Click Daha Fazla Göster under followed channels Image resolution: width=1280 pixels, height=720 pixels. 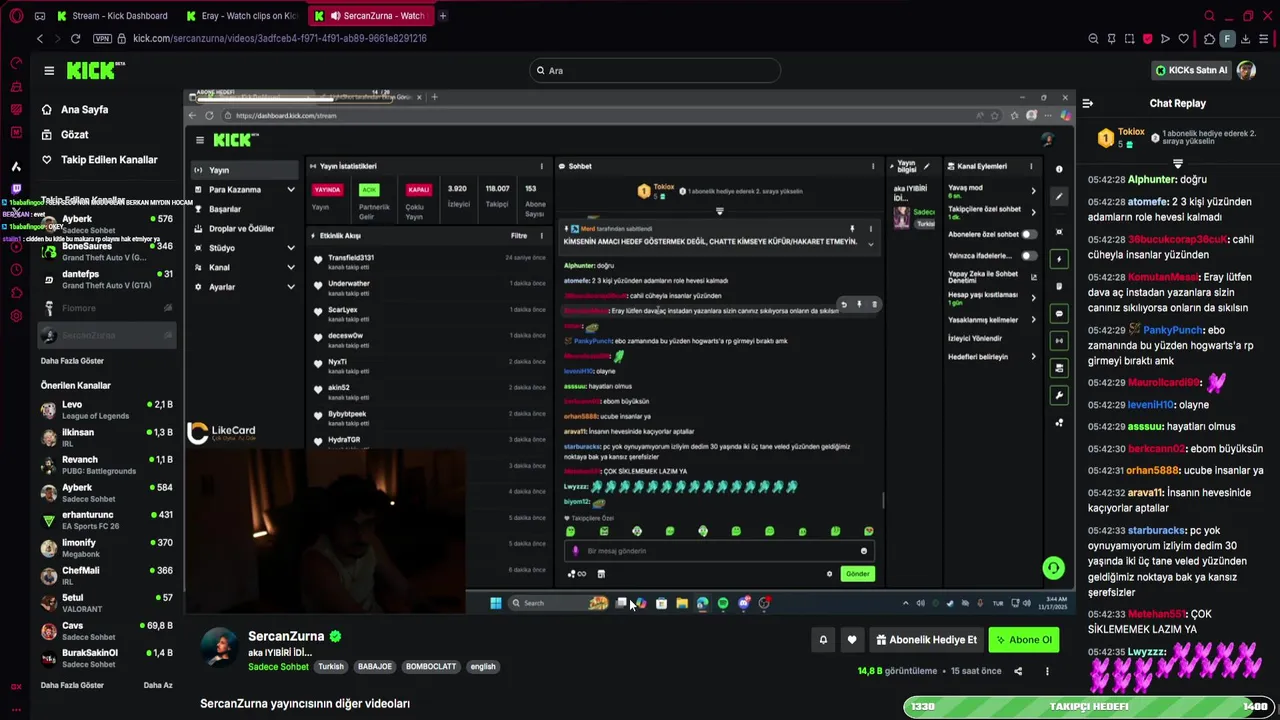pos(72,361)
